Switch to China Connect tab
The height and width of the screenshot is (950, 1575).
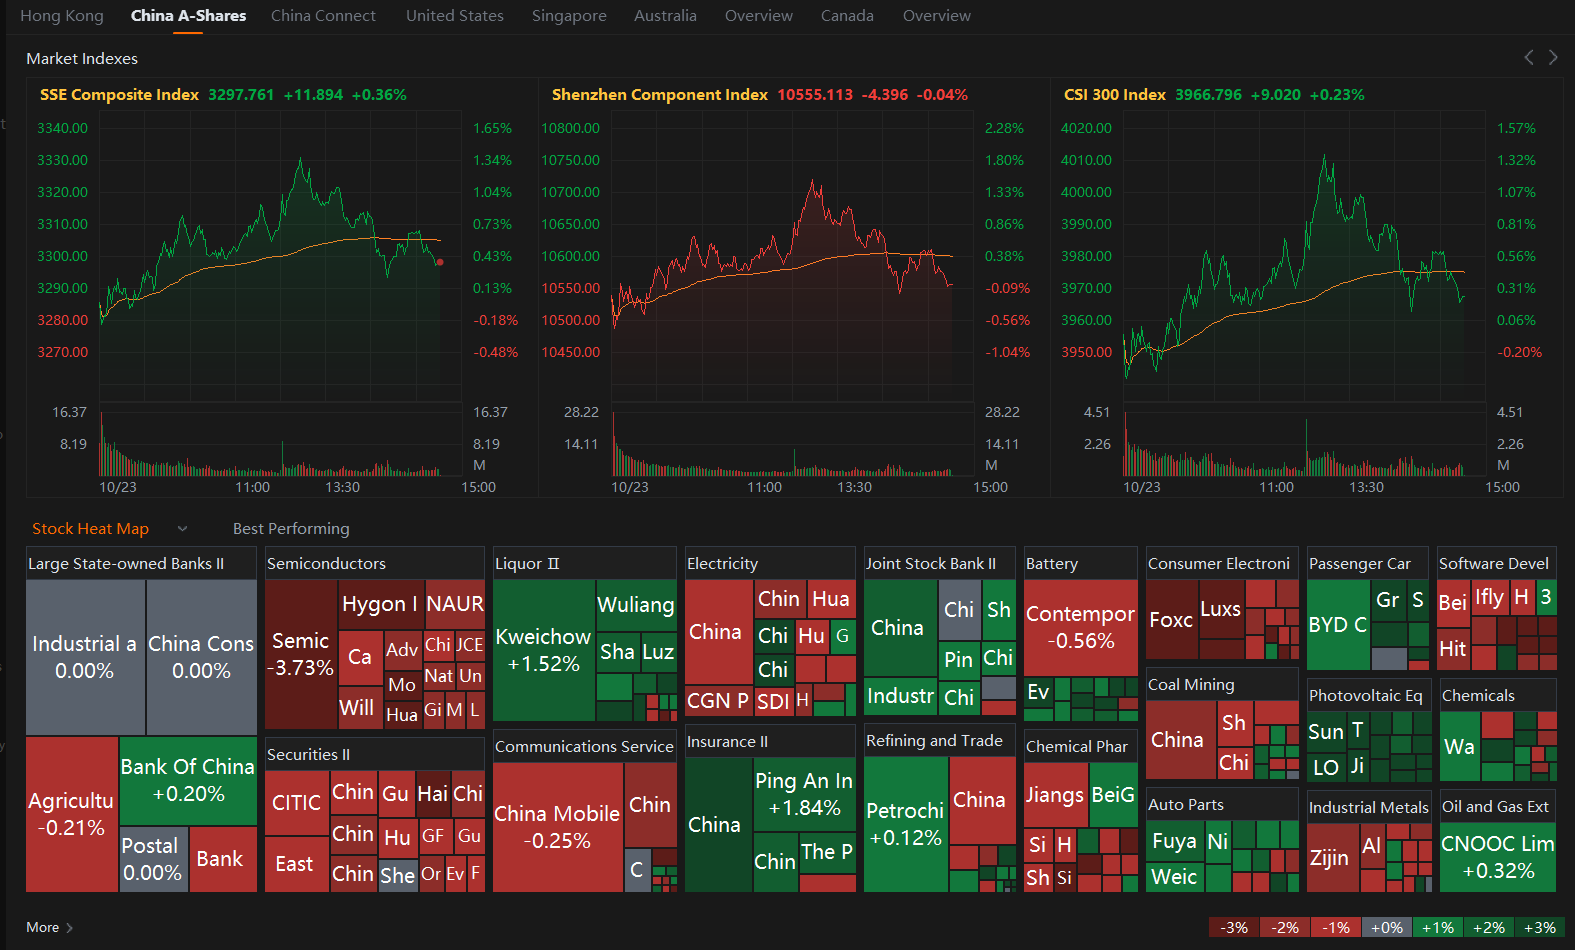323,16
